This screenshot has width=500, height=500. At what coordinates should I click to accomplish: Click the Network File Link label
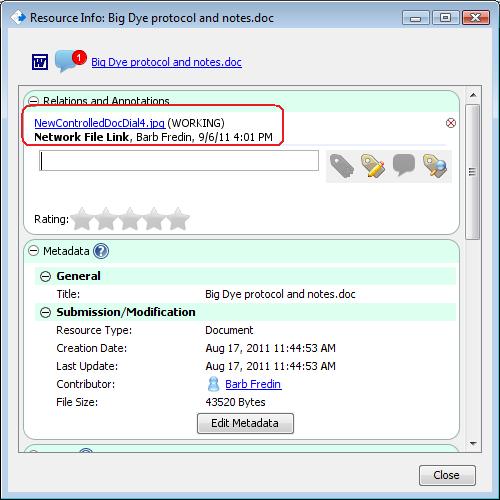(82, 137)
